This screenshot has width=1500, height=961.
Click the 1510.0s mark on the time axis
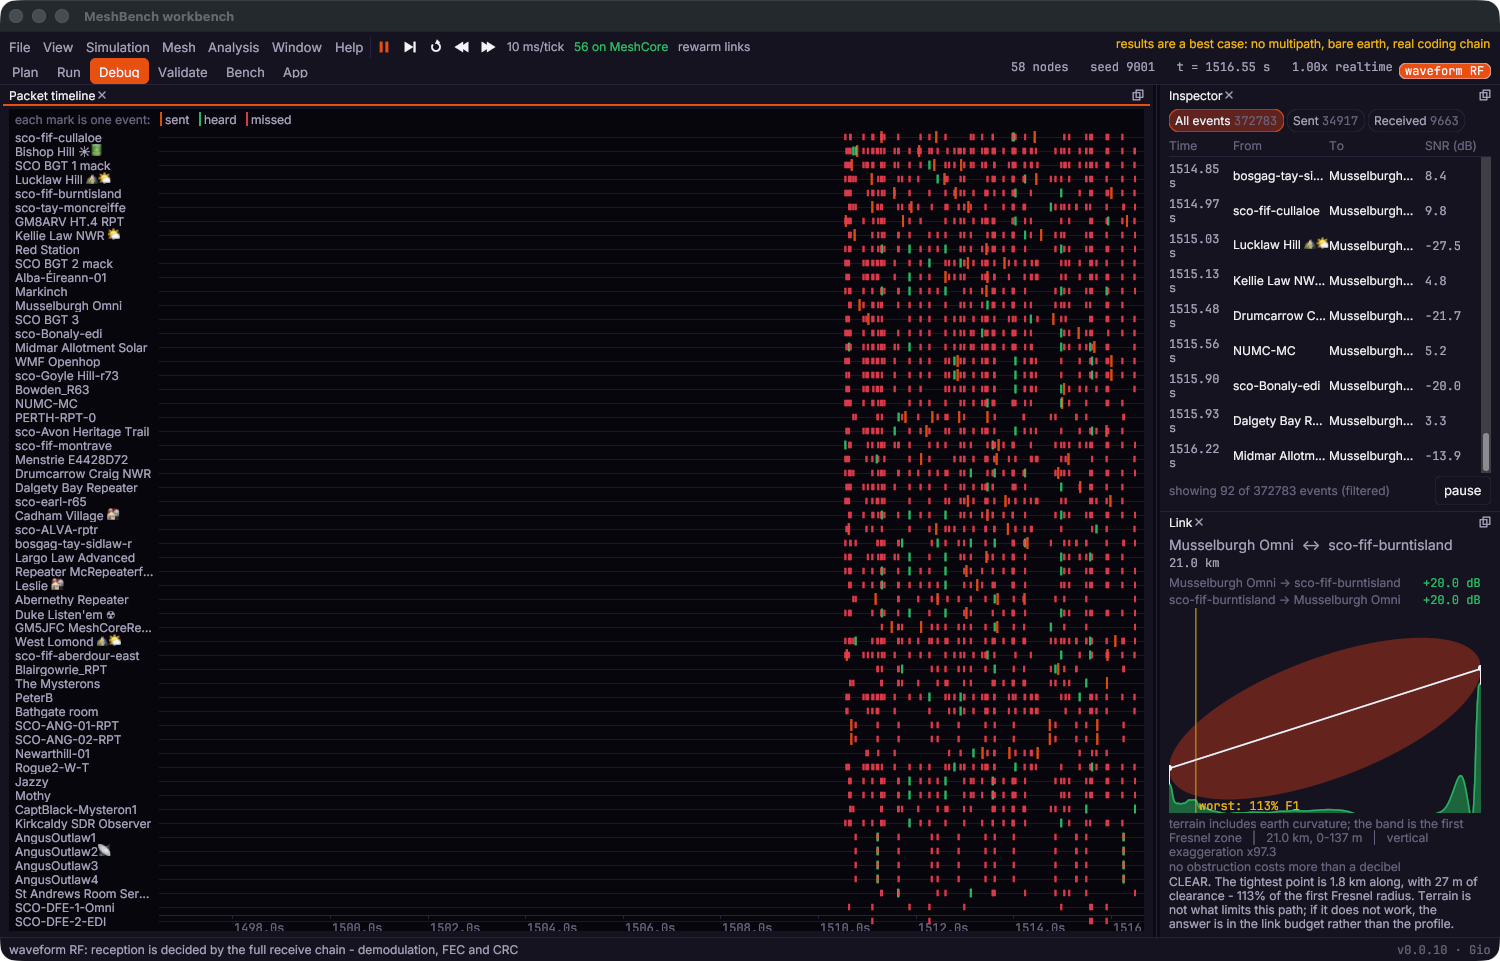(845, 928)
